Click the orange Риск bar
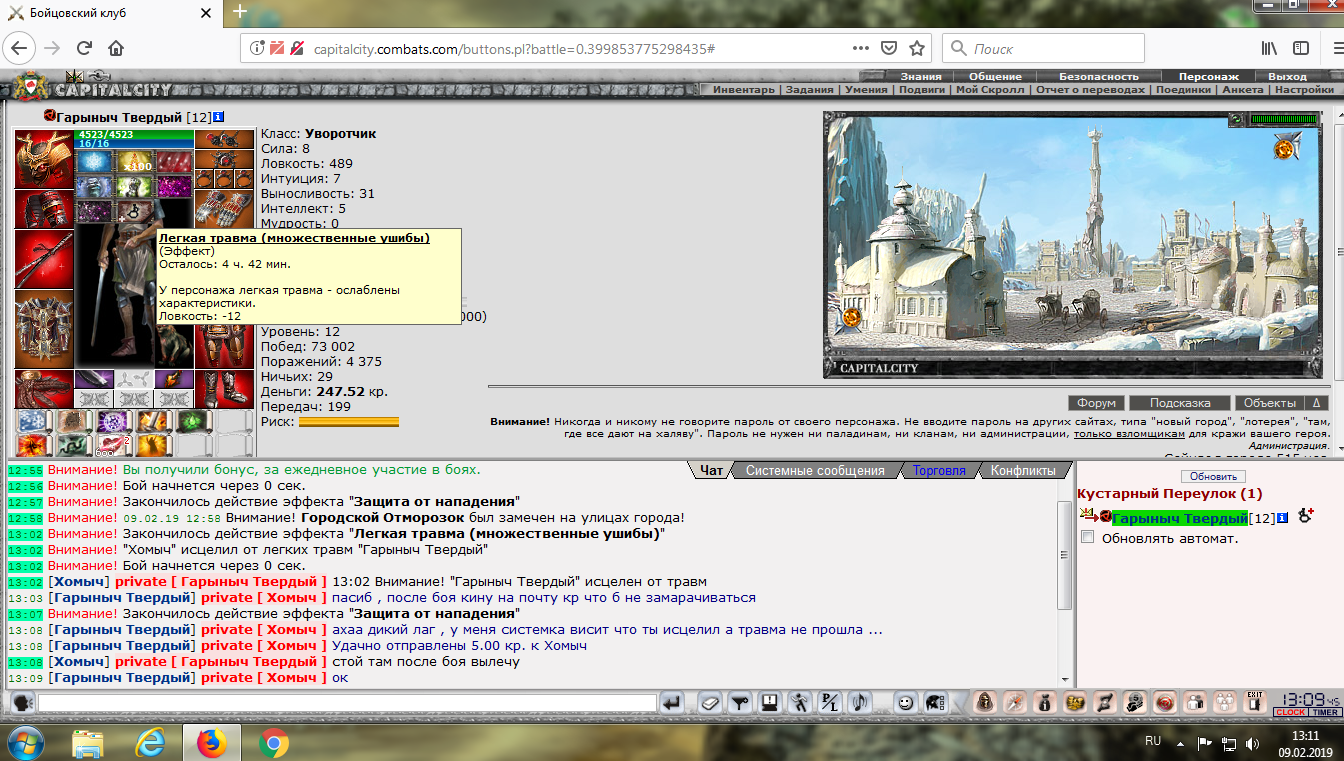1344x761 pixels. tap(348, 422)
